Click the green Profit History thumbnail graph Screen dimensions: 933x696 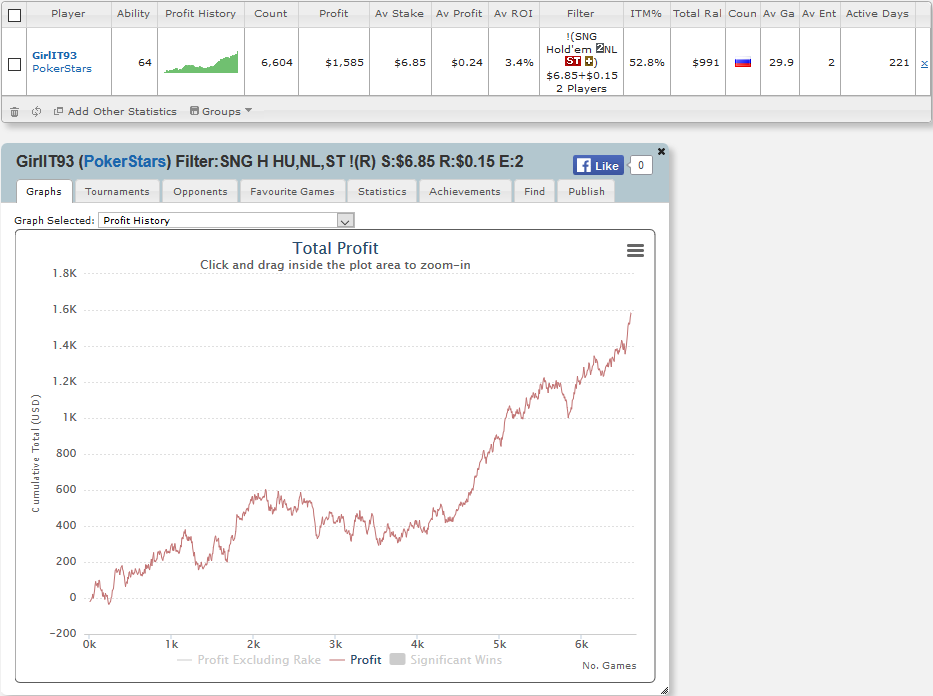coord(201,62)
